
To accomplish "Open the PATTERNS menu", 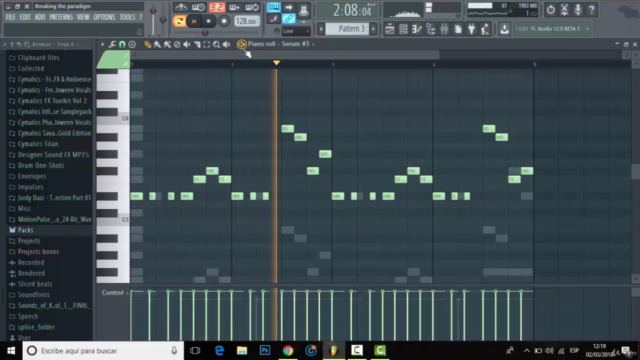I will pyautogui.click(x=61, y=17).
